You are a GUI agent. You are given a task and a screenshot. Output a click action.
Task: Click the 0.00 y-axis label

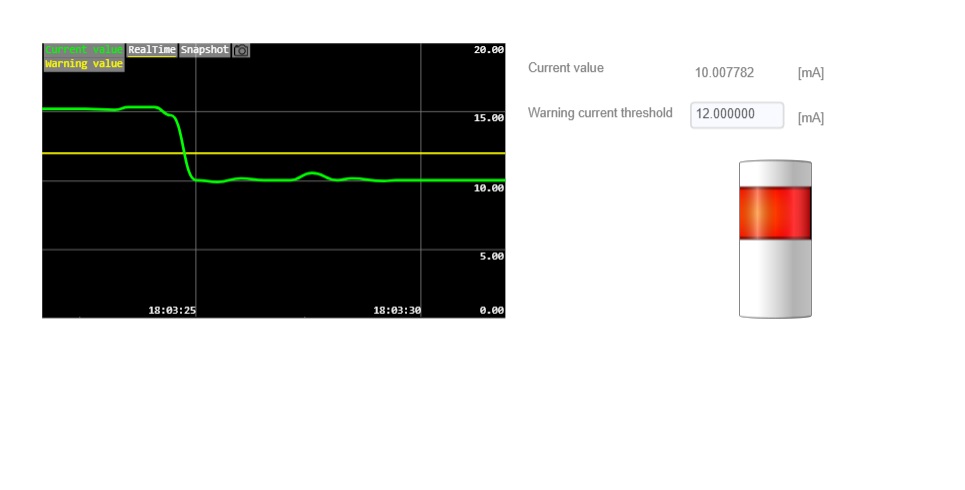(492, 310)
